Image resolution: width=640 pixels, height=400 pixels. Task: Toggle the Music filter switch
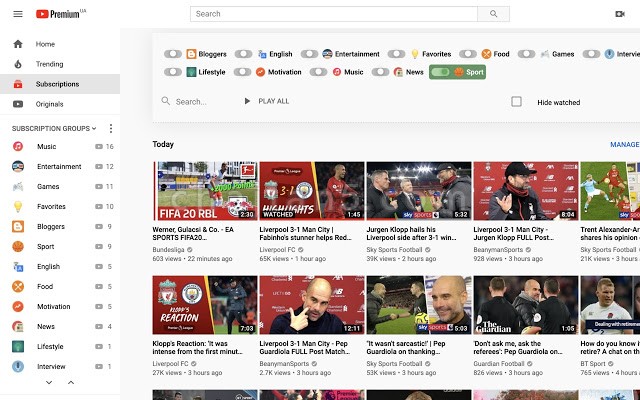click(x=318, y=72)
